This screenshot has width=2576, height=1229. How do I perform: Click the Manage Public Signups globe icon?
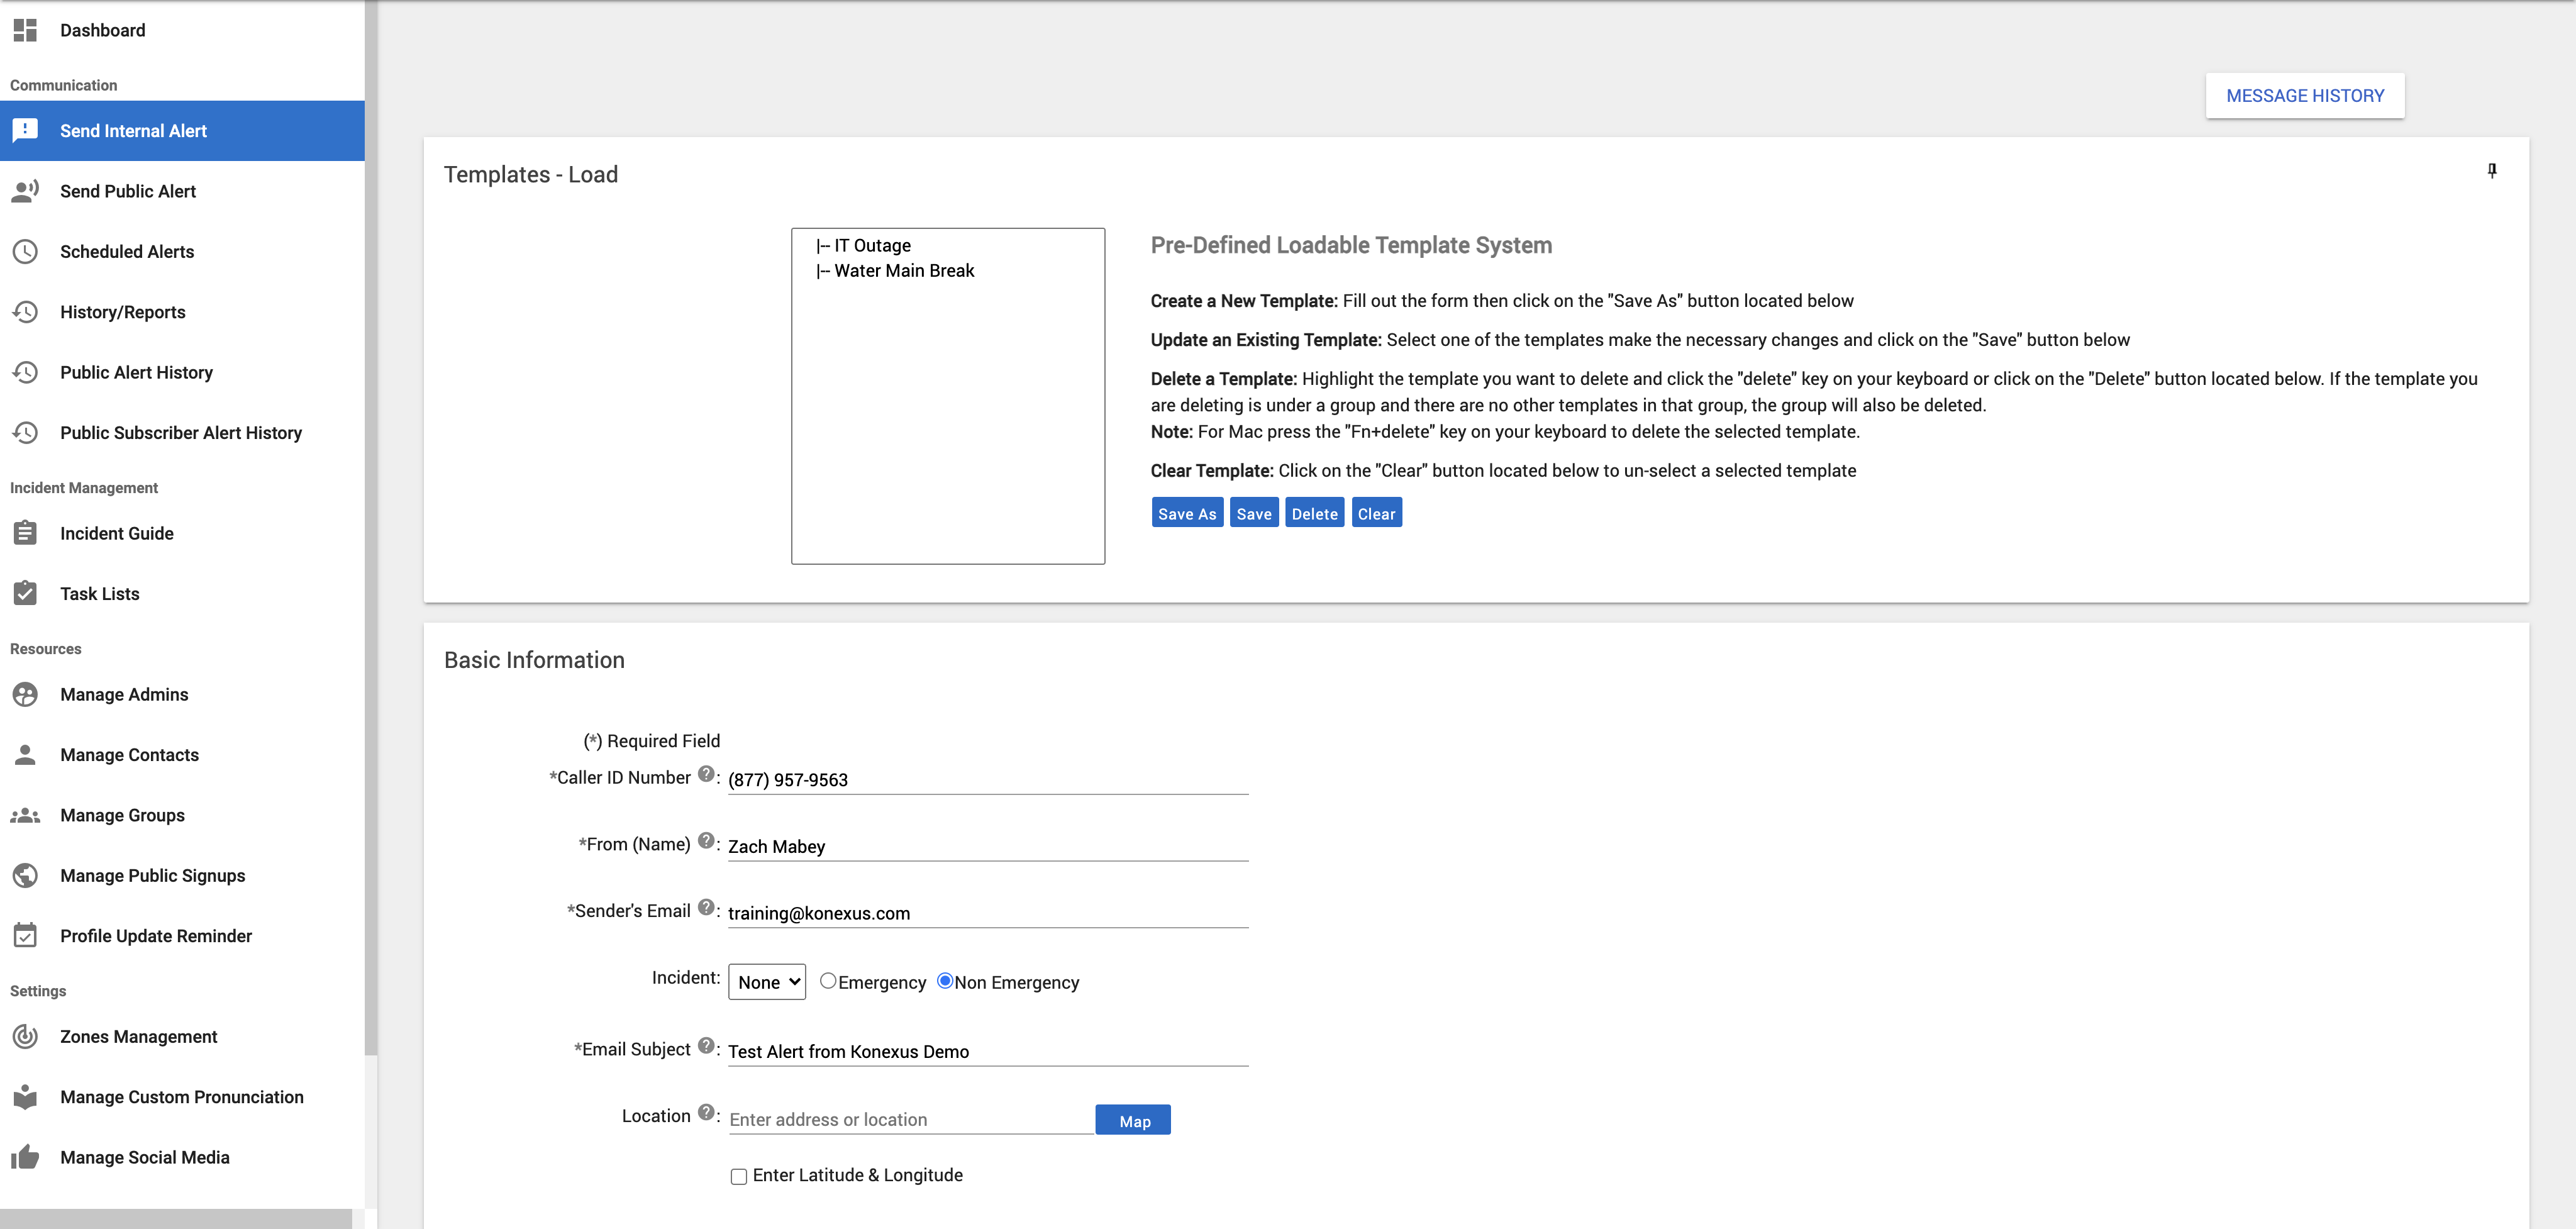point(25,875)
